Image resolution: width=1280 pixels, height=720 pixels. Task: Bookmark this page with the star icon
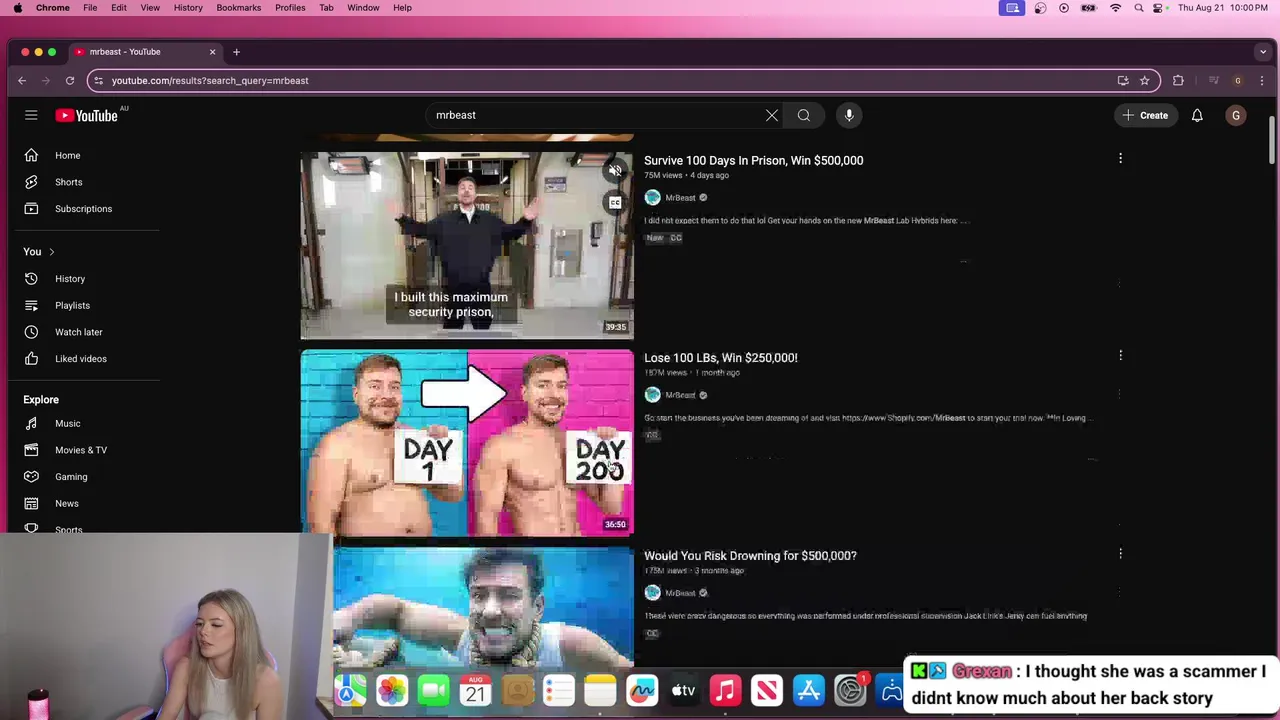(1144, 80)
